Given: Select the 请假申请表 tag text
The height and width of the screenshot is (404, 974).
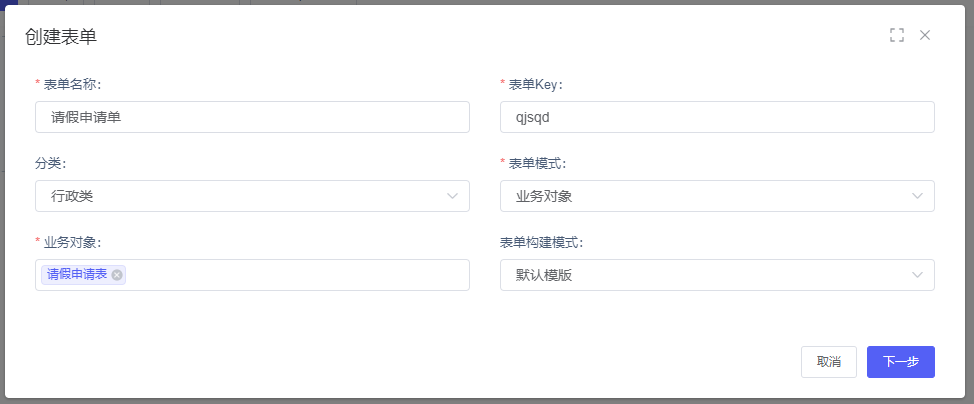Looking at the screenshot, I should coord(77,275).
